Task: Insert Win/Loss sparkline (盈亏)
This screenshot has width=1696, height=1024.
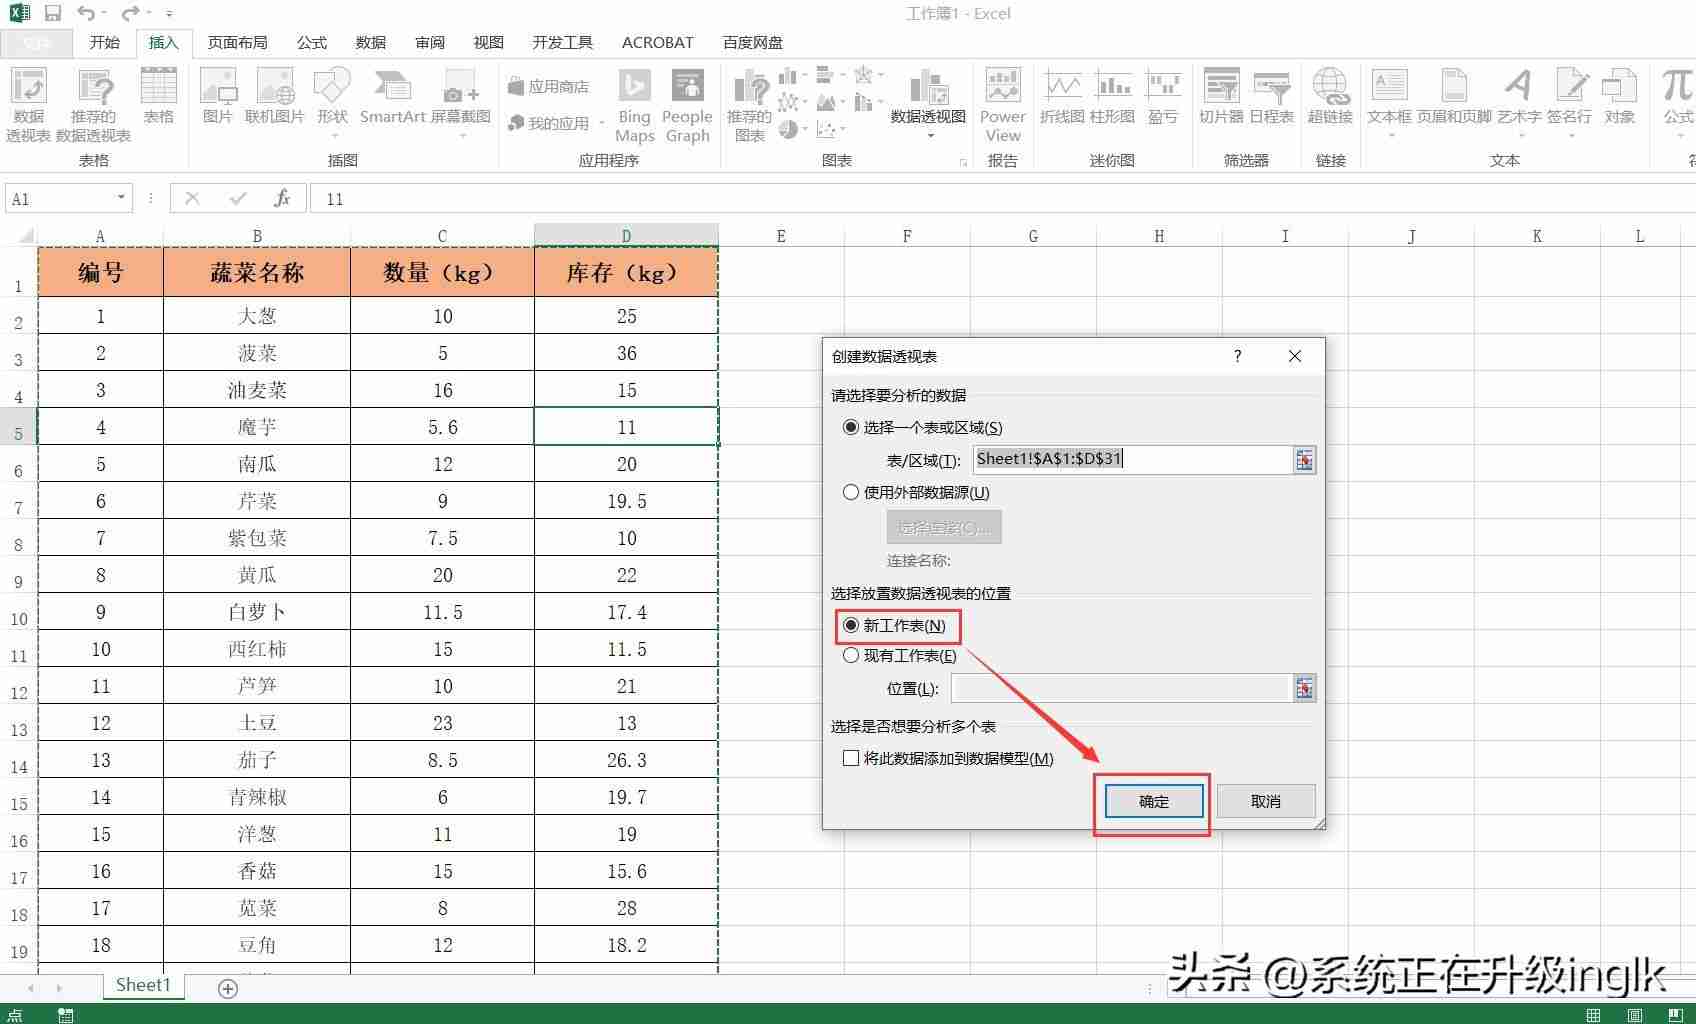Action: pyautogui.click(x=1163, y=96)
